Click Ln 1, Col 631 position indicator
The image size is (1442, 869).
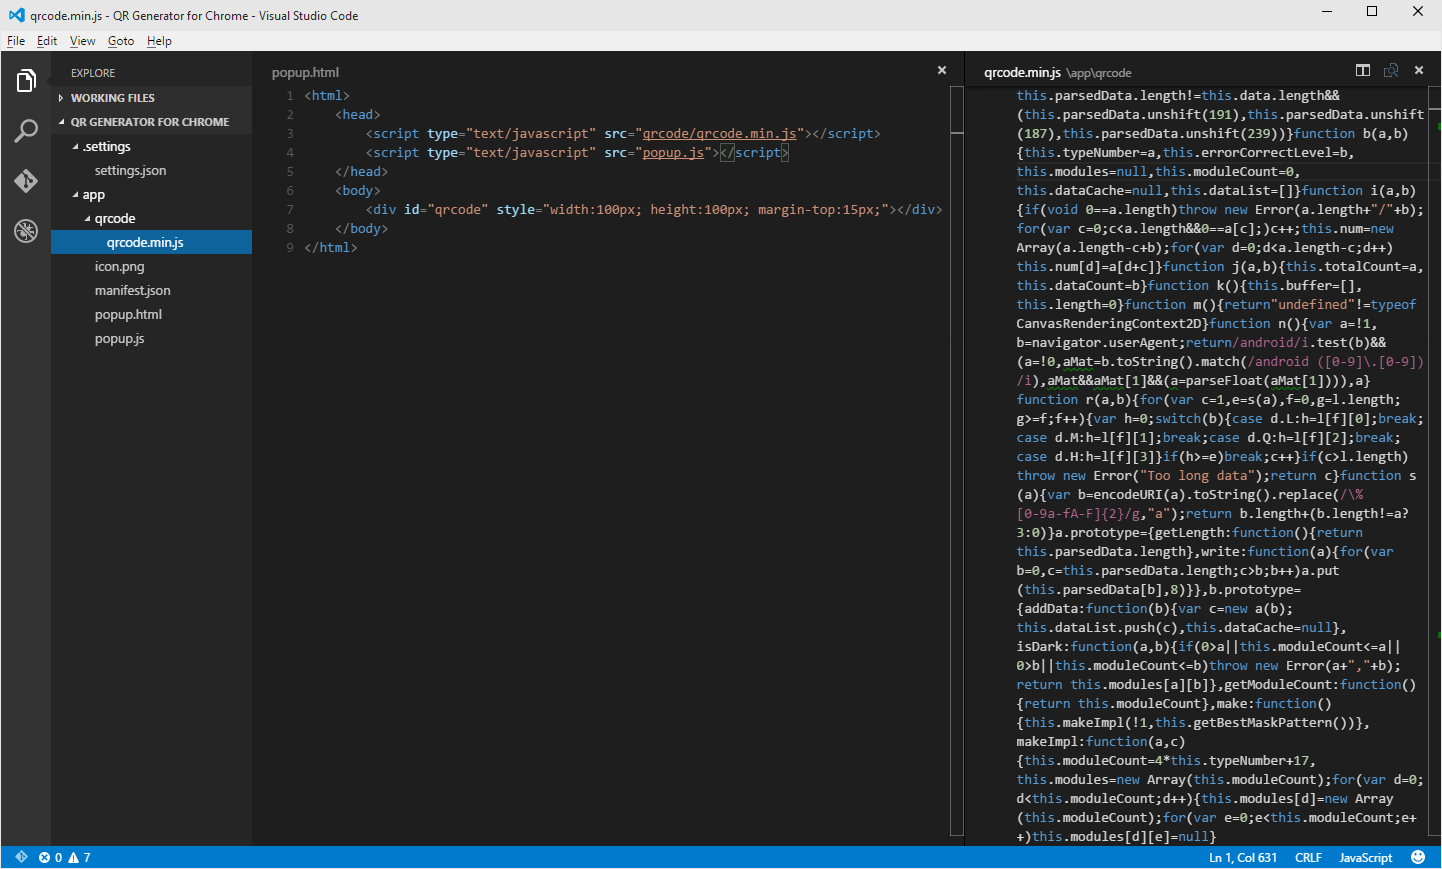click(1243, 857)
